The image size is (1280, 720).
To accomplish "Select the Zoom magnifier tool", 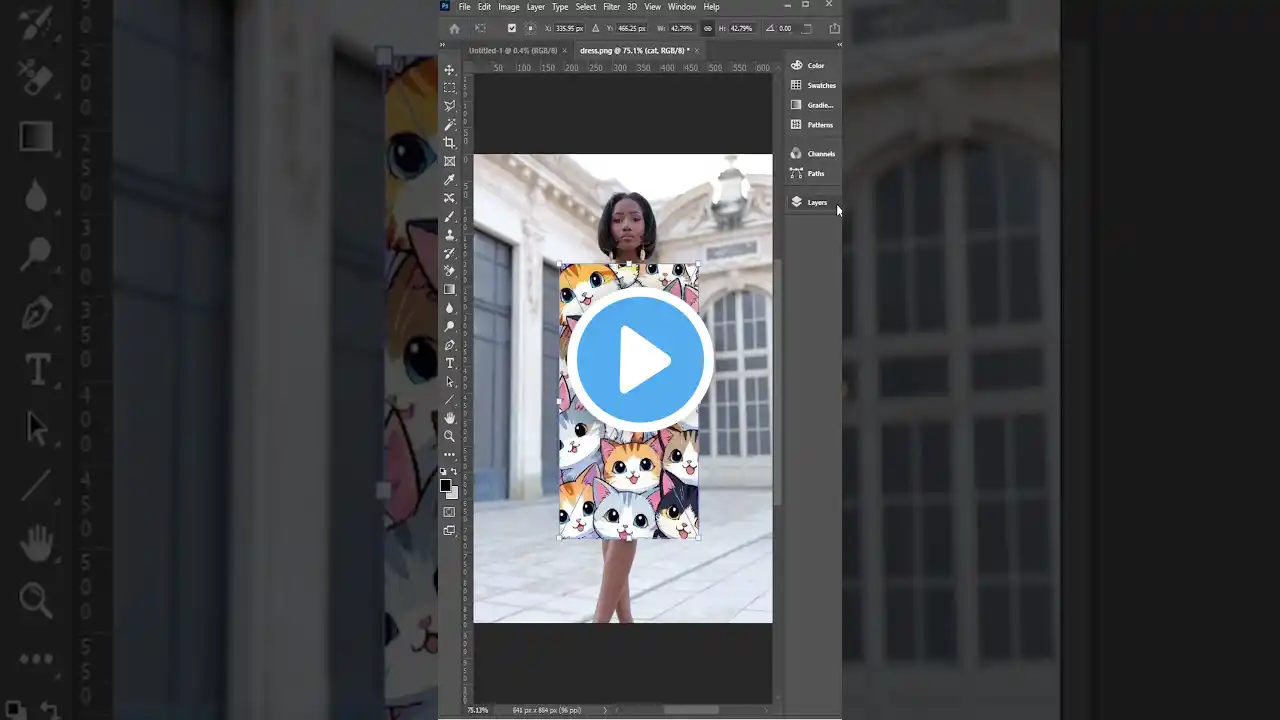I will pos(449,436).
